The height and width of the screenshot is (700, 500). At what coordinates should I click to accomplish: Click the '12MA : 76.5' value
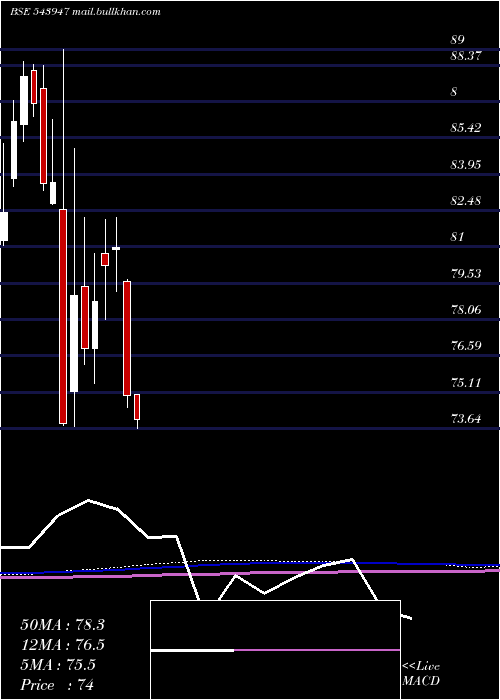[62, 645]
